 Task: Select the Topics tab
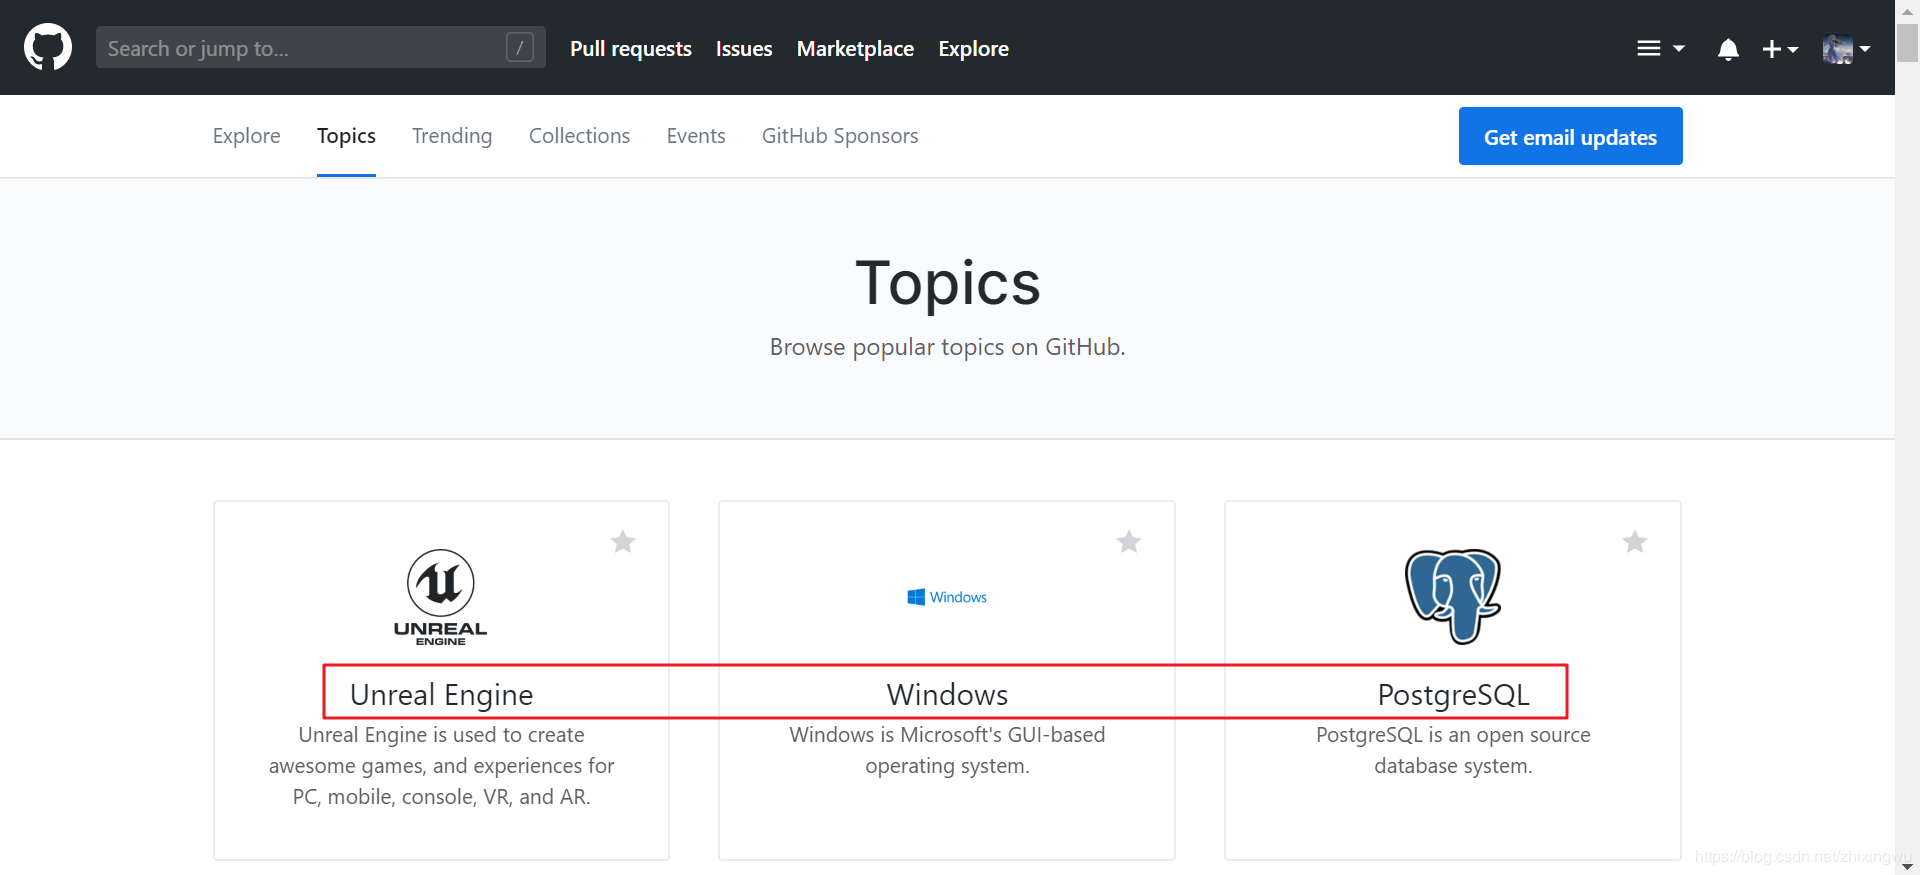[346, 136]
